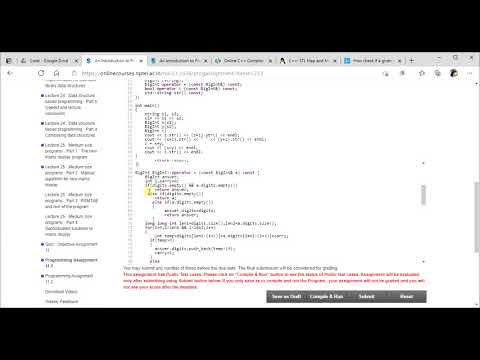
Task: Open Lecture 25 Part 2 Manual algorithm
Action: point(70,175)
